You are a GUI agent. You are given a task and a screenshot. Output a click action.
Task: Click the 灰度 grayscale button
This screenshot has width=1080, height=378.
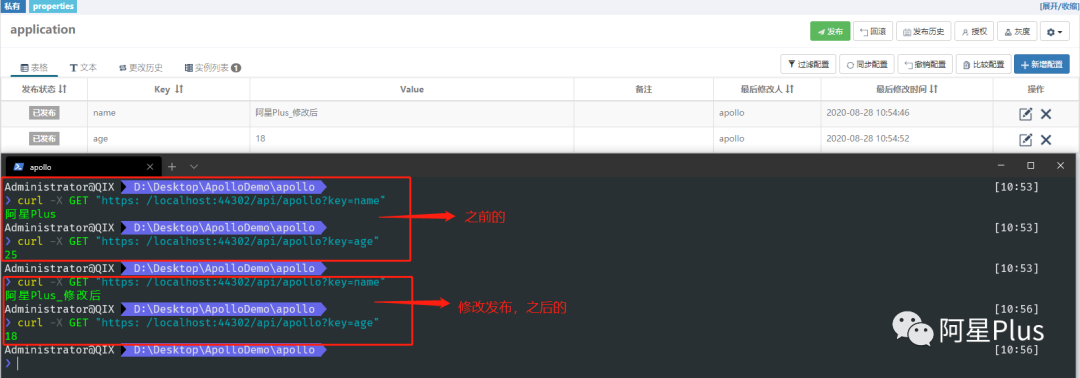1017,32
